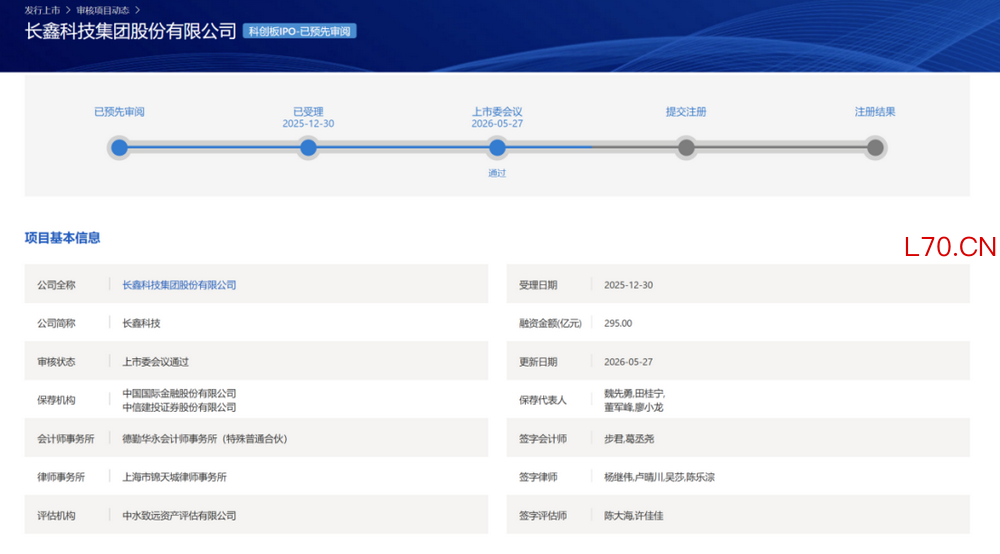Image resolution: width=1000 pixels, height=554 pixels.
Task: Click the 签字评估师 field label
Action: [x=543, y=515]
